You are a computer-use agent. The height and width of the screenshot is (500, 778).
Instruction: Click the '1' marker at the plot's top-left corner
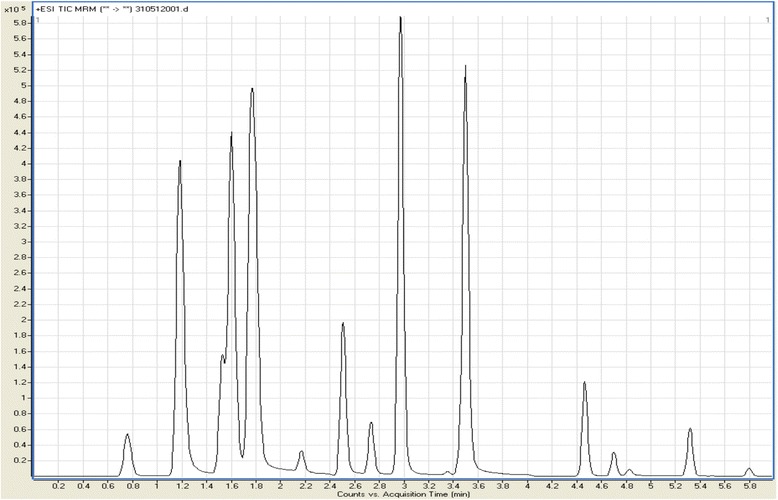coord(38,20)
